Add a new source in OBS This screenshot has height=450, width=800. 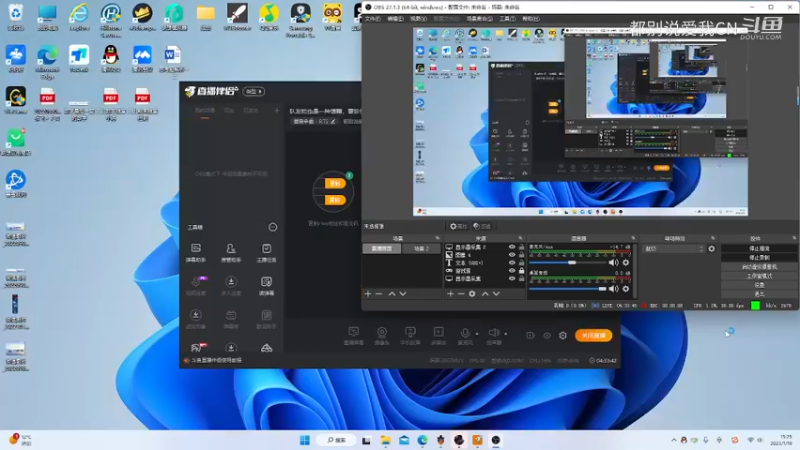[x=450, y=294]
